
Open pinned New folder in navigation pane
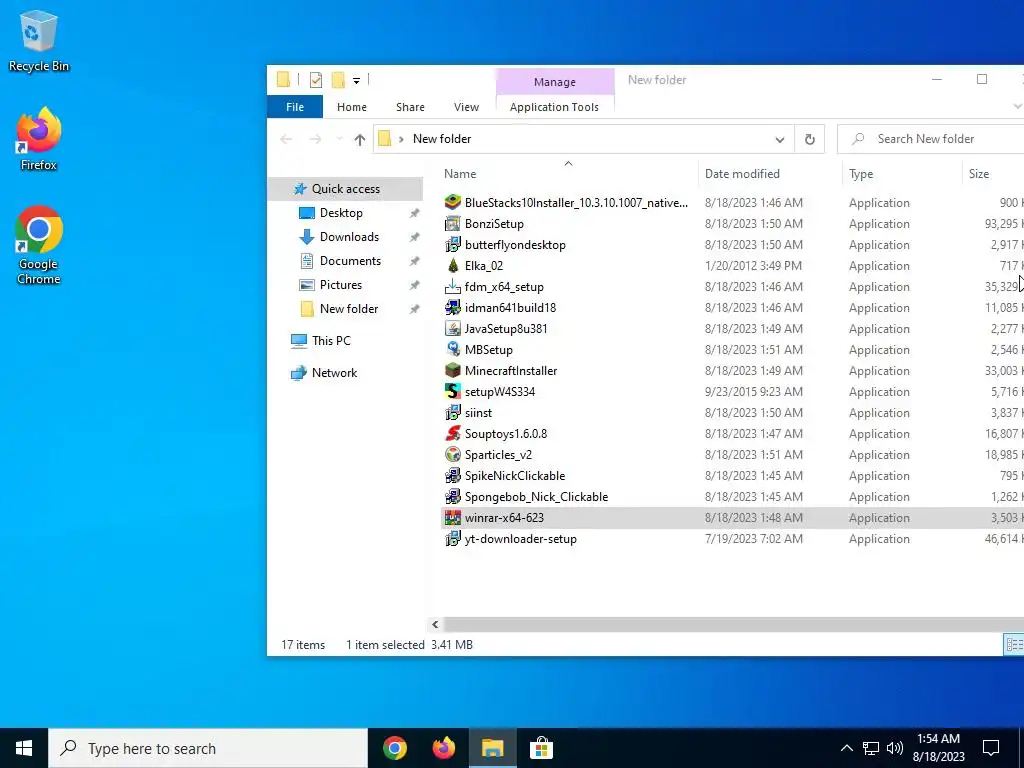click(x=349, y=309)
